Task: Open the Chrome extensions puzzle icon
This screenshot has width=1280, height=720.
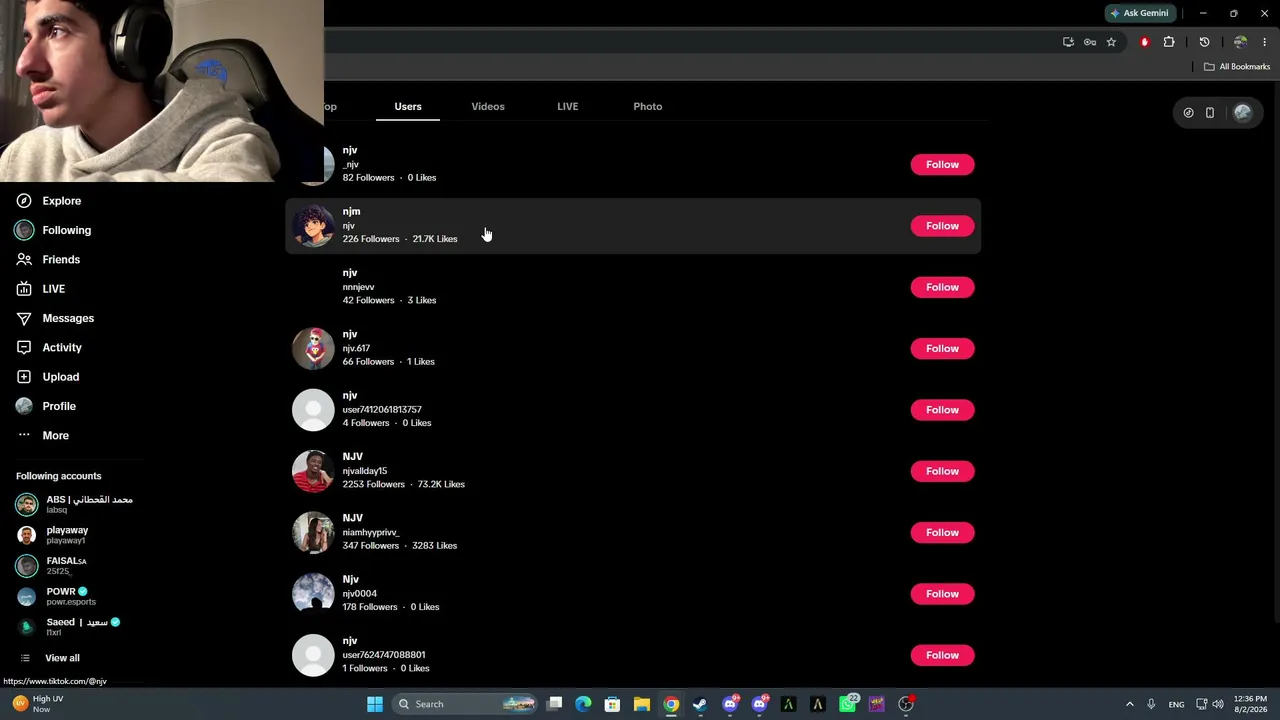Action: pos(1169,42)
